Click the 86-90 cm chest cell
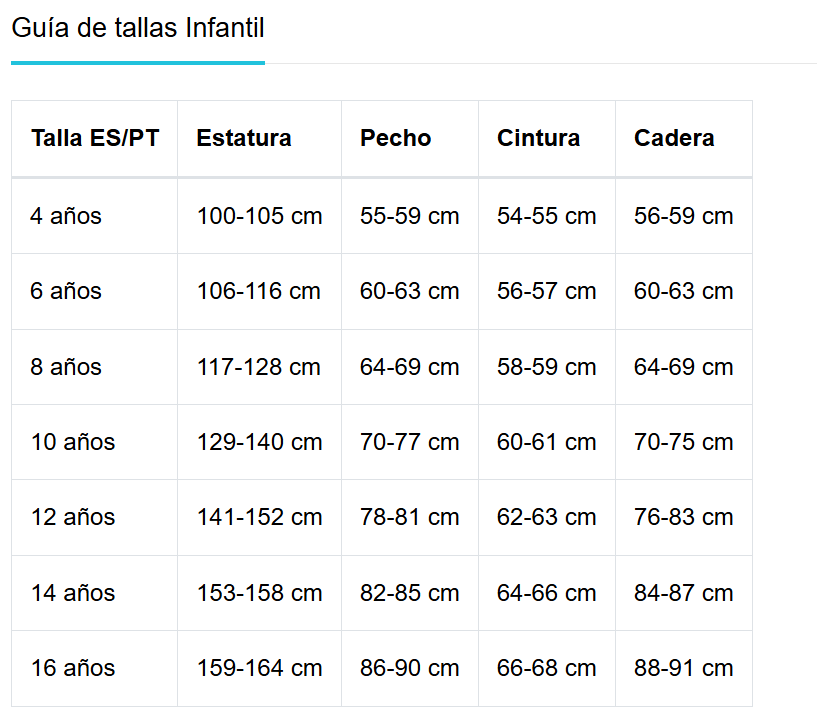The image size is (817, 711). pos(409,668)
